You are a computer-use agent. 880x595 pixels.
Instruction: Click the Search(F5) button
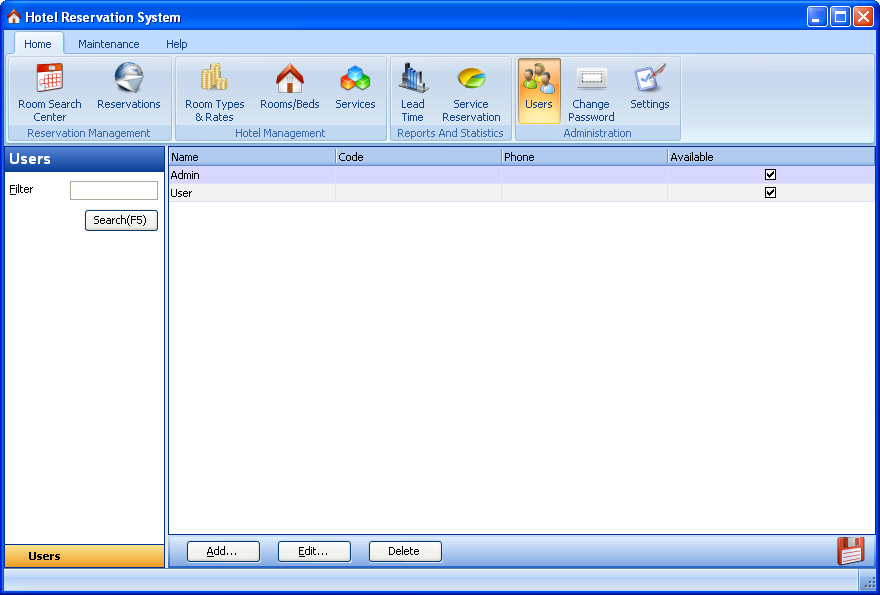click(121, 220)
